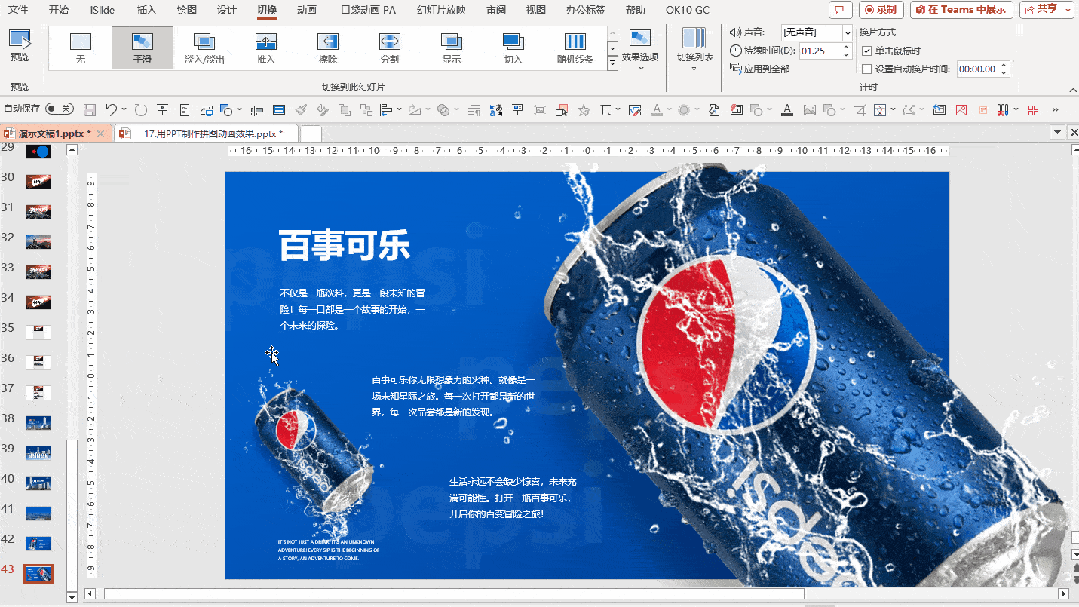Viewport: 1079px width, 607px height.
Task: Click the clock icon beside duration field
Action: click(736, 50)
